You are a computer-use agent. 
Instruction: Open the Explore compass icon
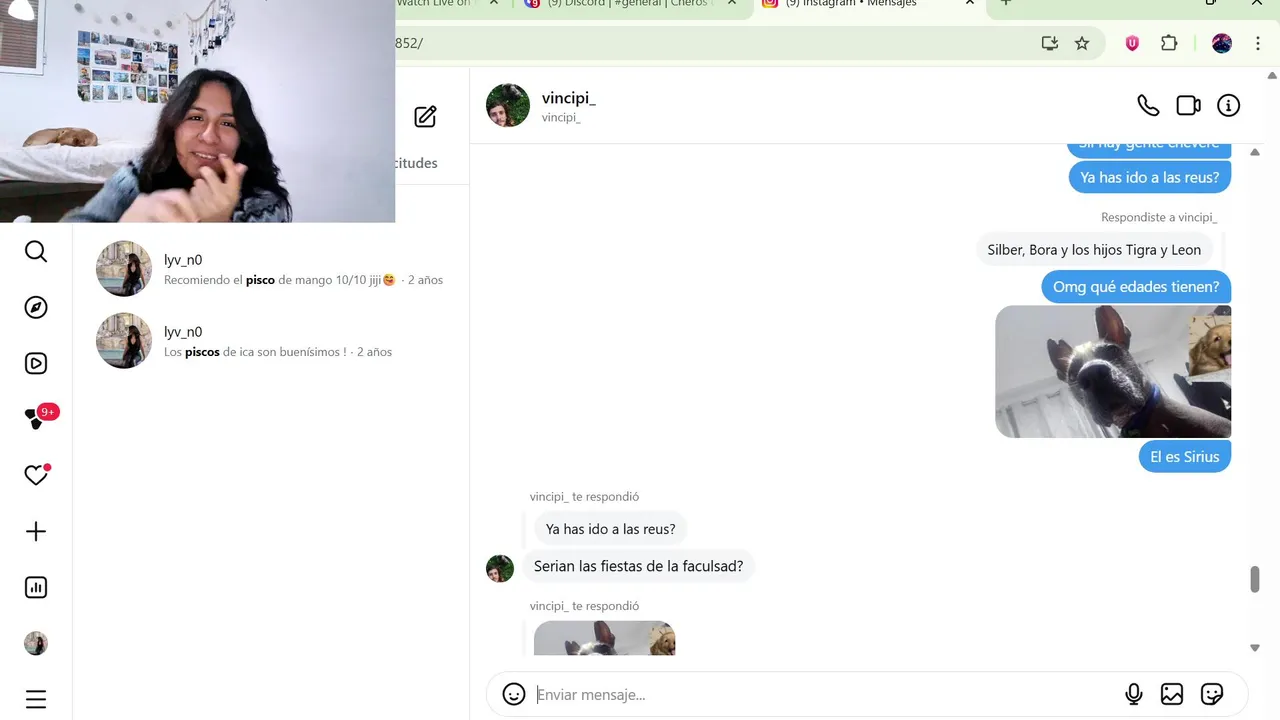pos(36,308)
